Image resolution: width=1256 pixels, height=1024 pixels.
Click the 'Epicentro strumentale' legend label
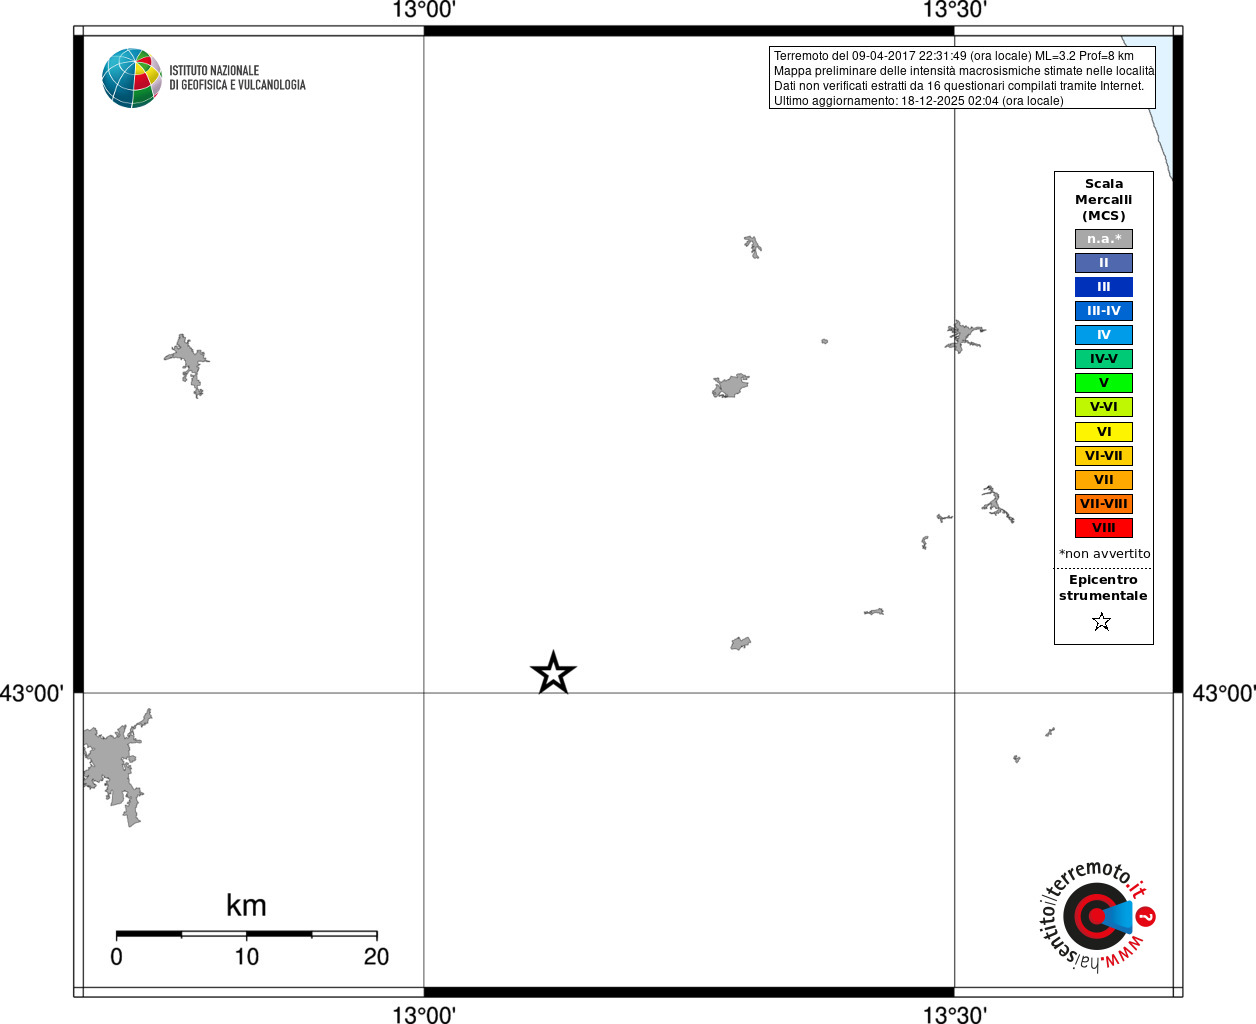click(1103, 588)
